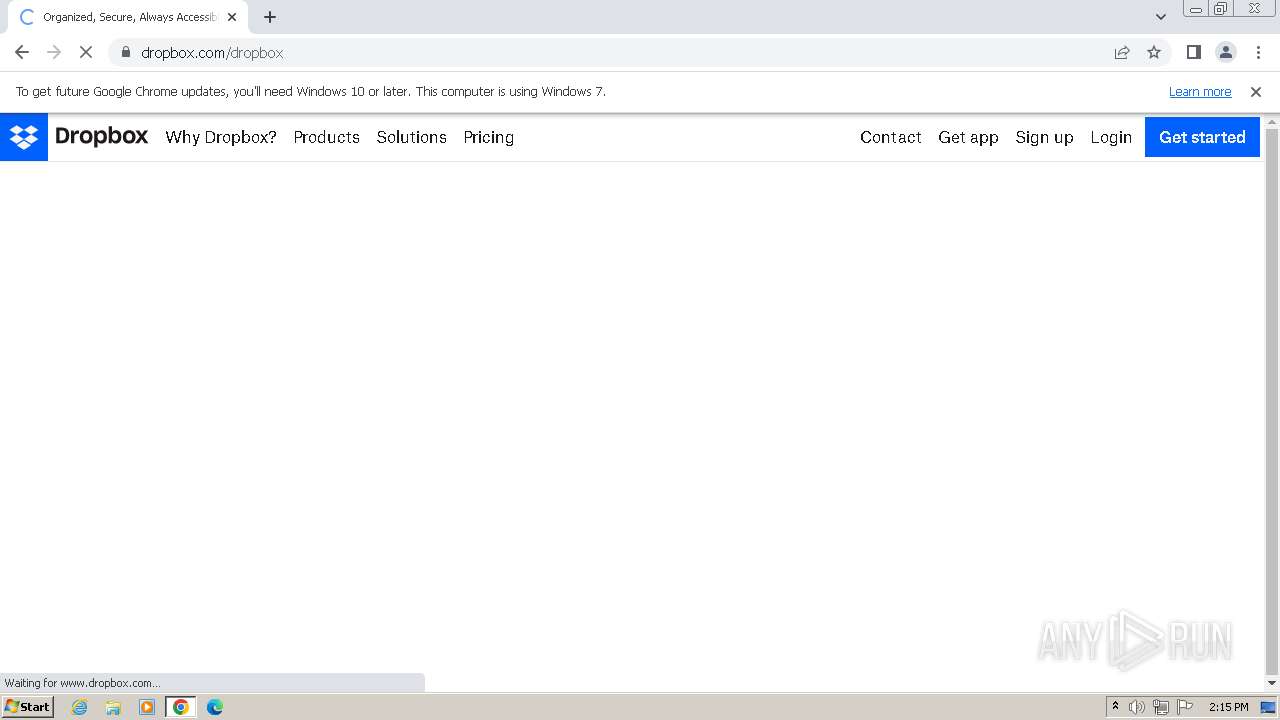Image resolution: width=1280 pixels, height=720 pixels.
Task: Click the blue Get started button
Action: [1202, 137]
